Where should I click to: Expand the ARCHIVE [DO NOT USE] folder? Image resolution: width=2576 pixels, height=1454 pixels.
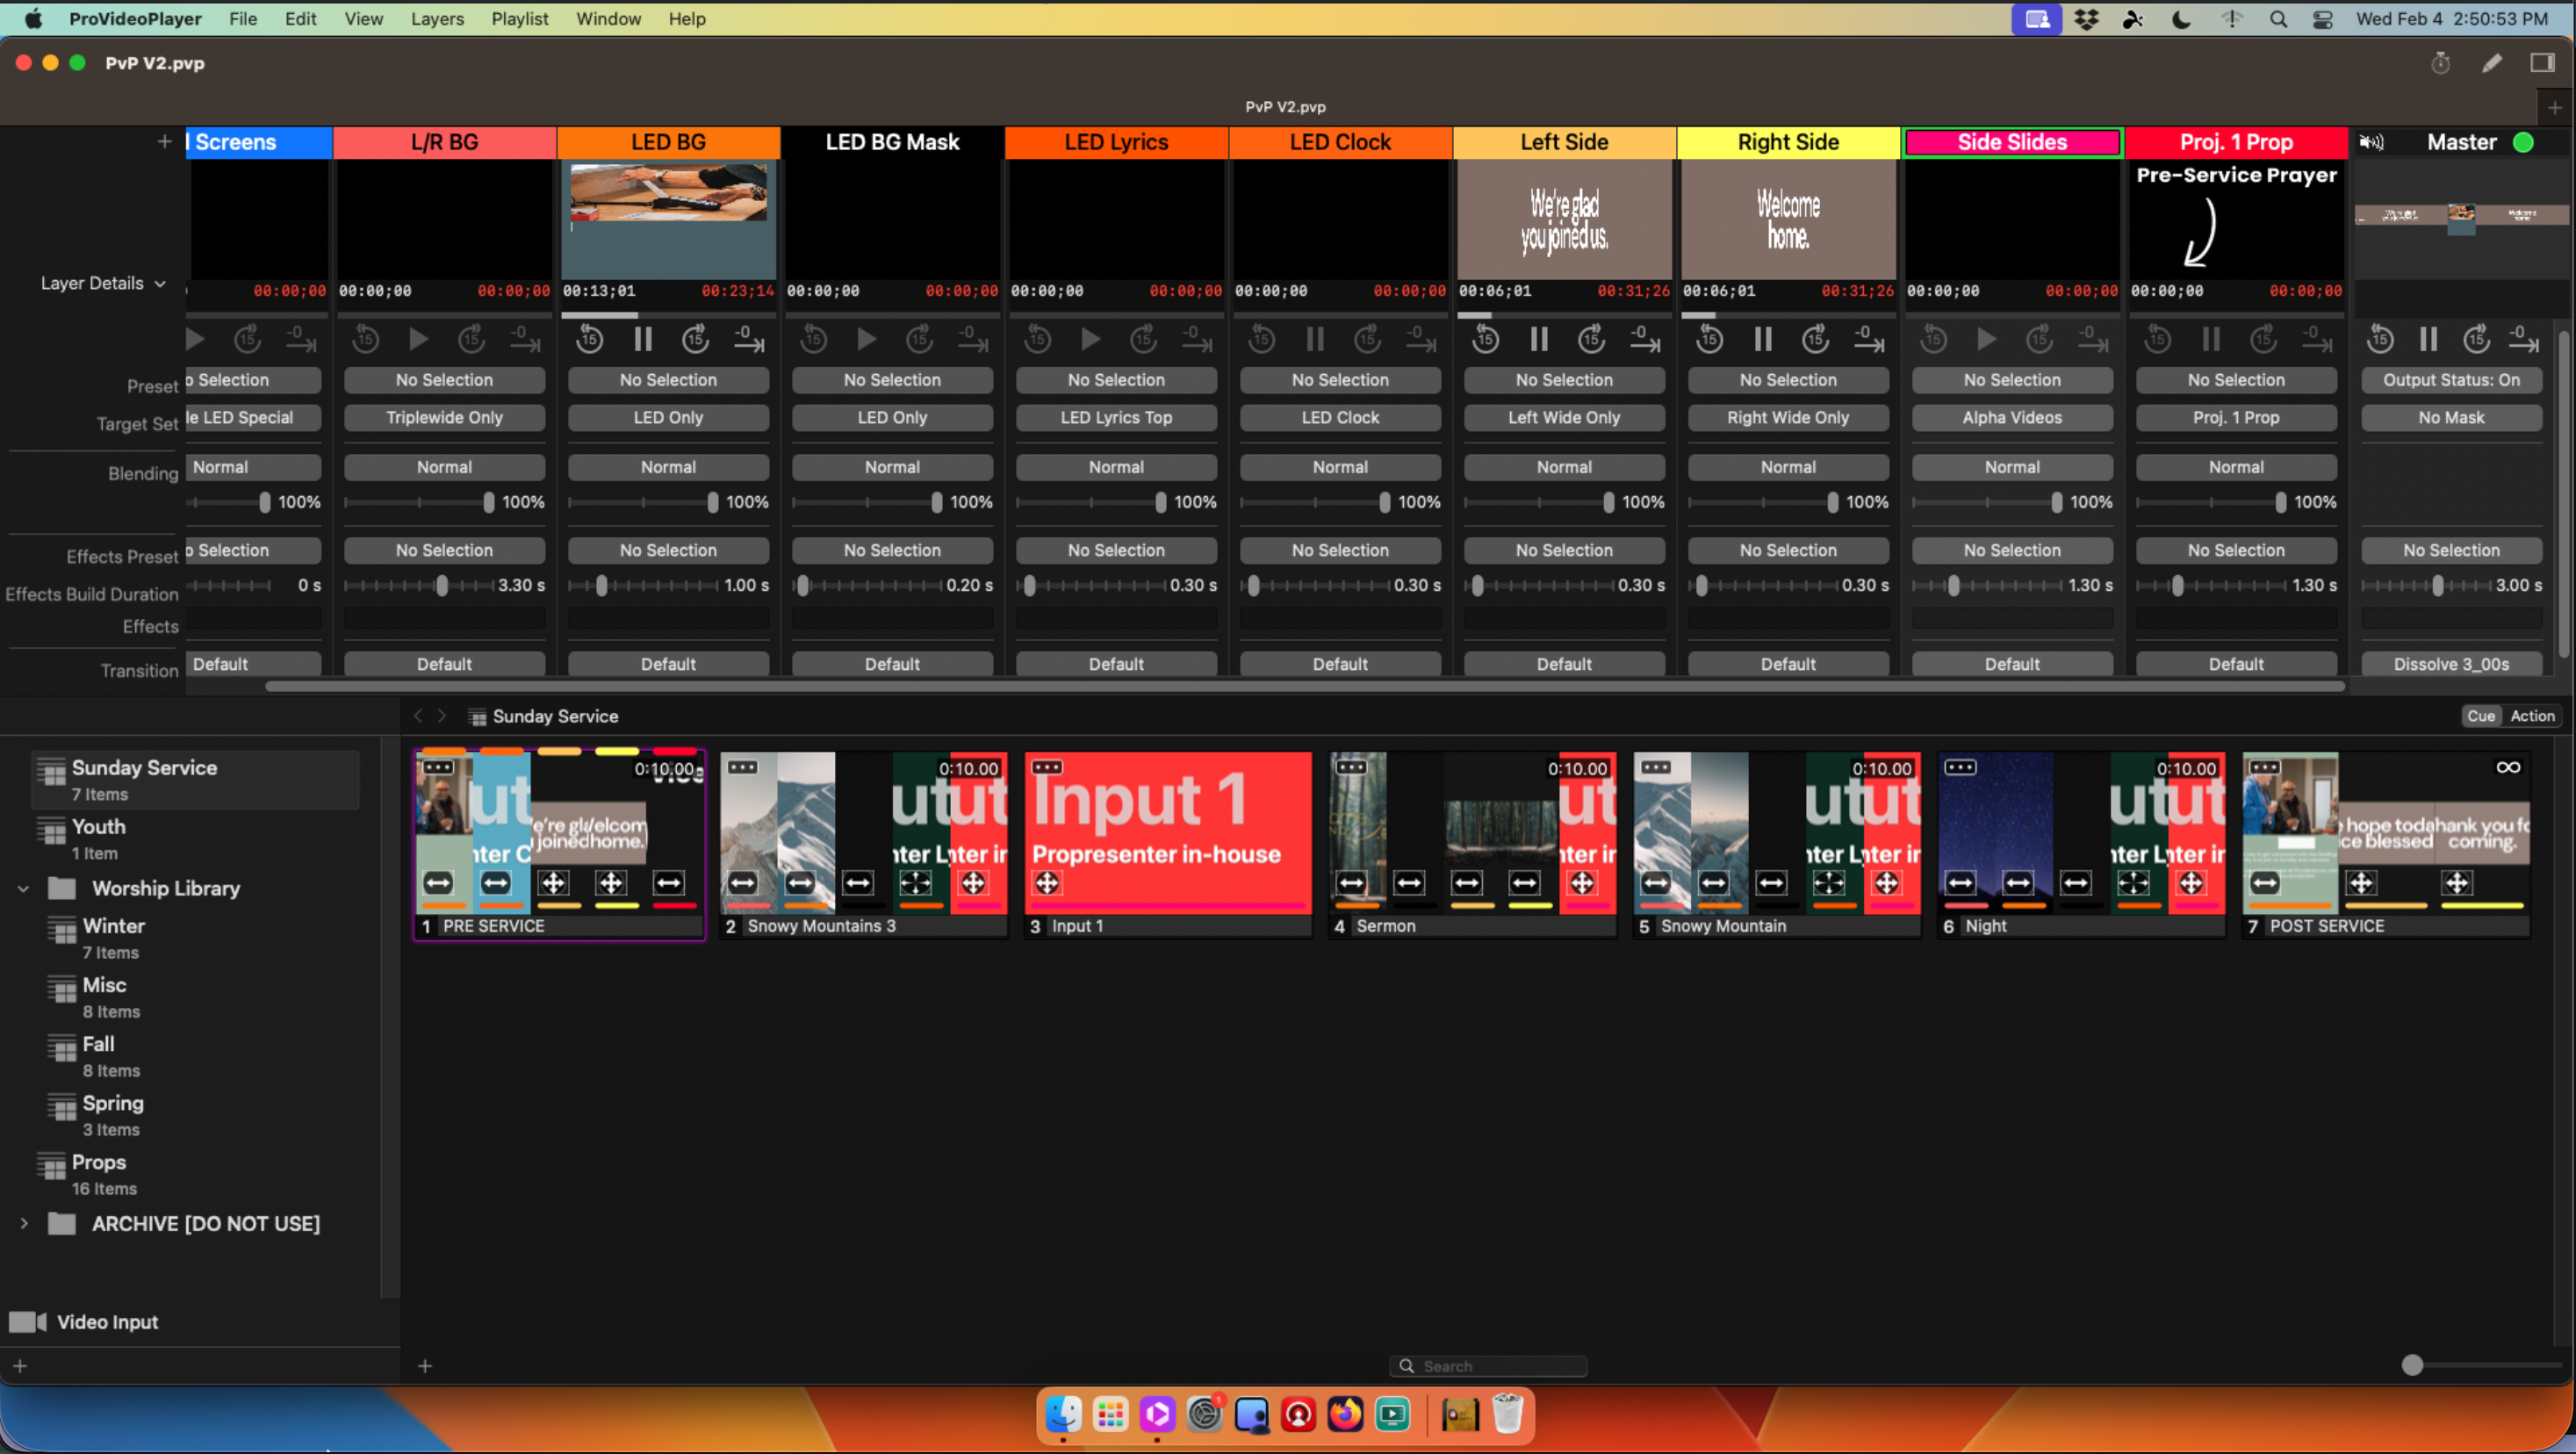point(23,1224)
